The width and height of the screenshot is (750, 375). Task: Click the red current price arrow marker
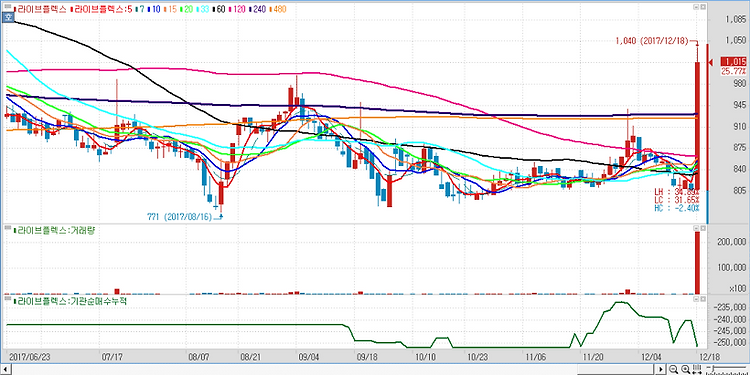[711, 62]
